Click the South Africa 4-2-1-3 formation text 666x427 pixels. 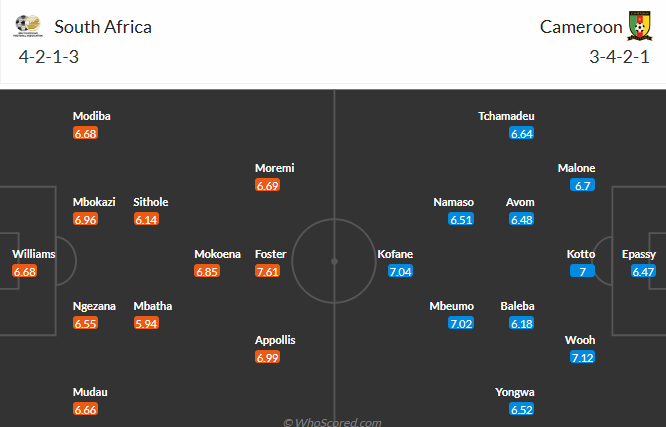click(x=49, y=56)
